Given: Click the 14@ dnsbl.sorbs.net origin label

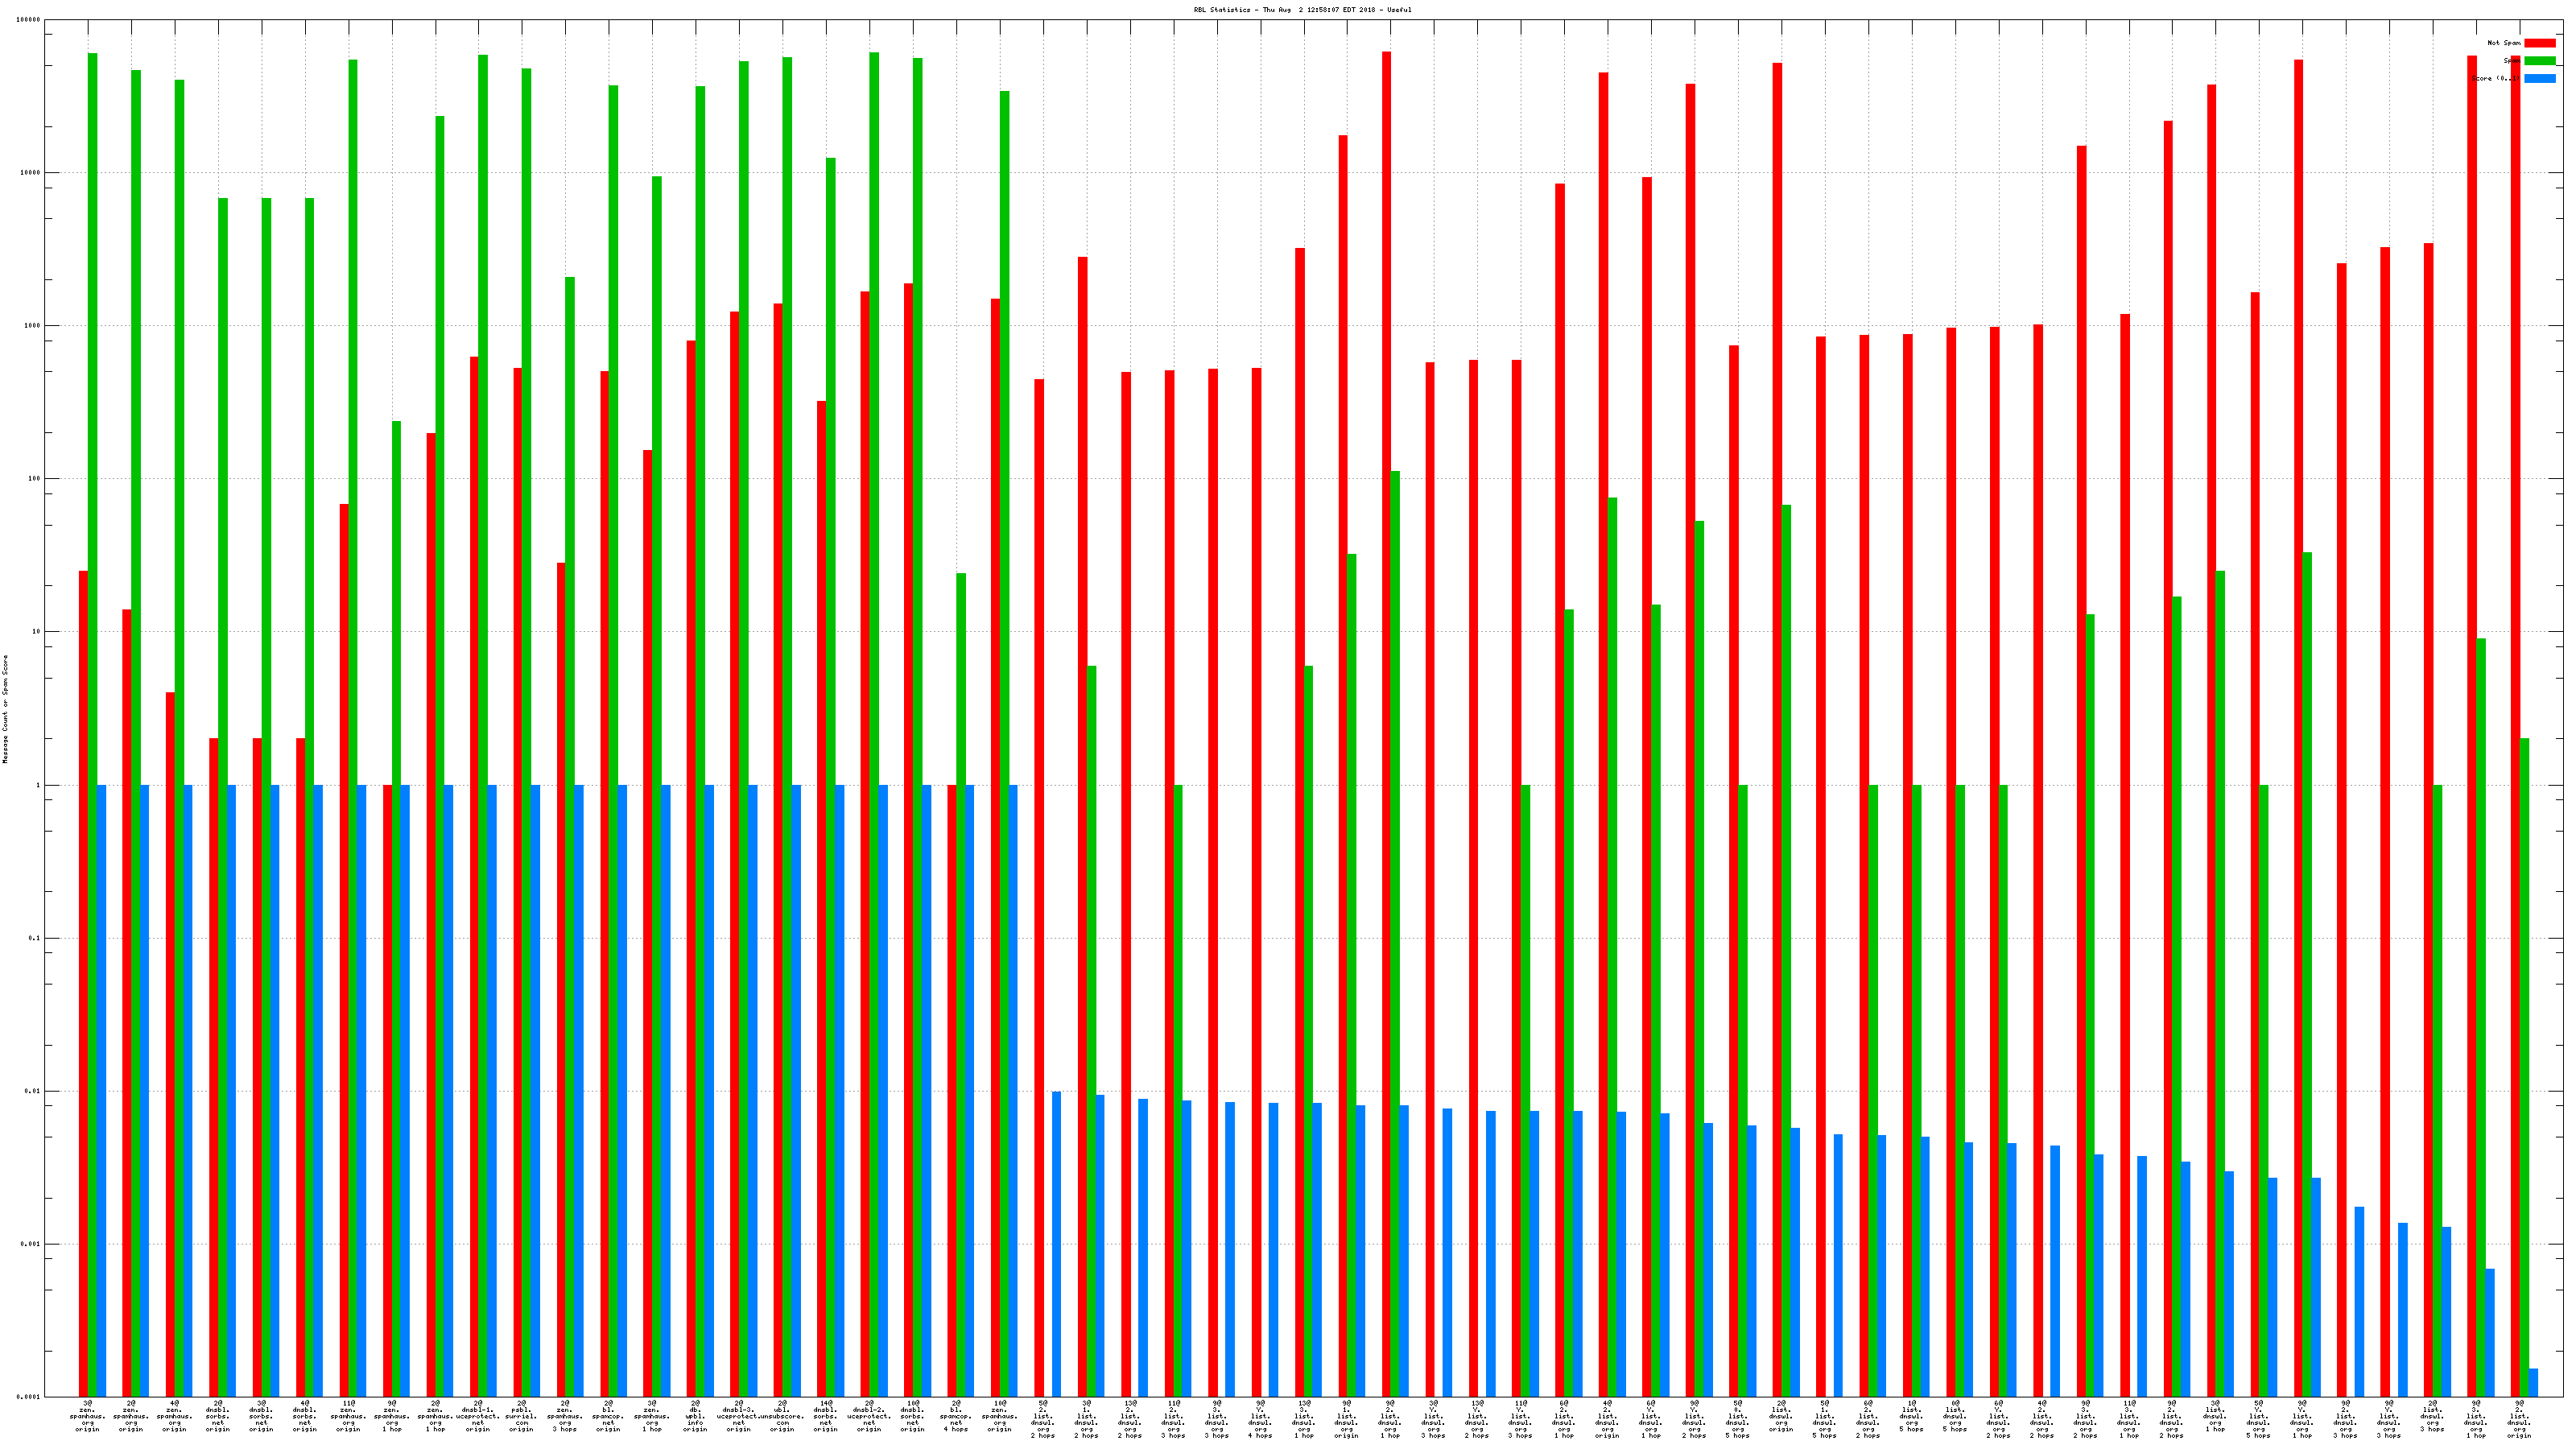Looking at the screenshot, I should coord(825,1416).
